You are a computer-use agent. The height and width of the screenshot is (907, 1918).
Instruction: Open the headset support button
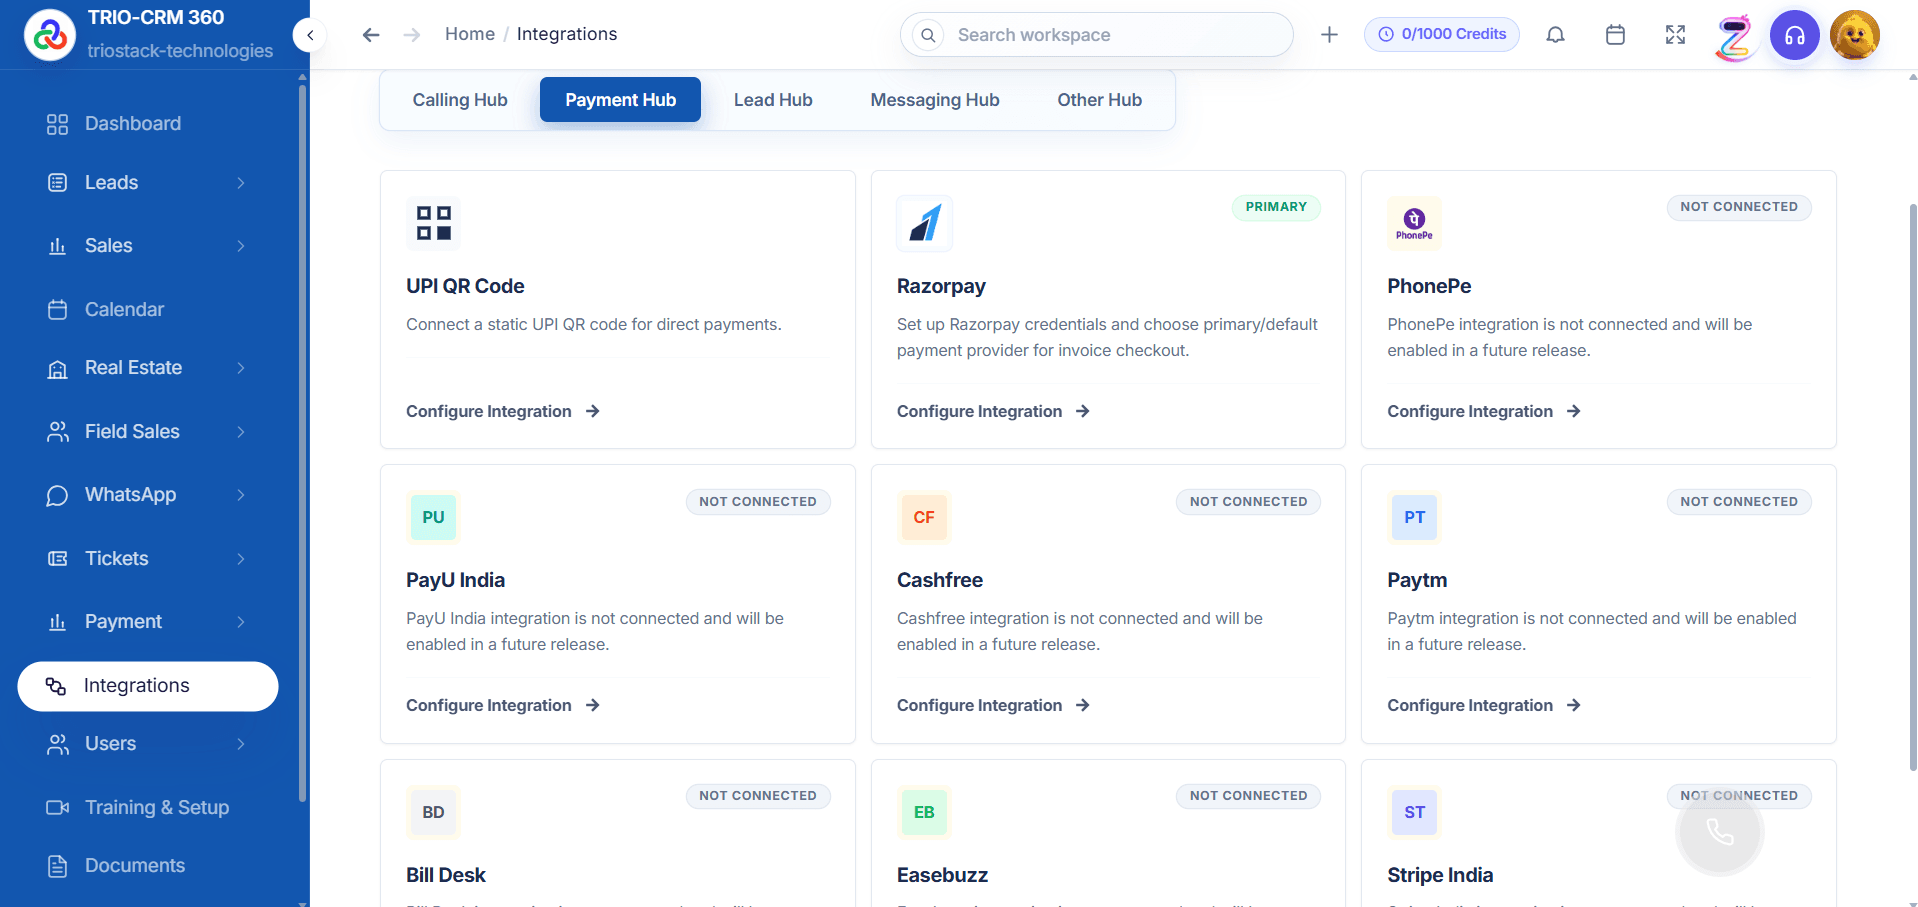(1795, 35)
